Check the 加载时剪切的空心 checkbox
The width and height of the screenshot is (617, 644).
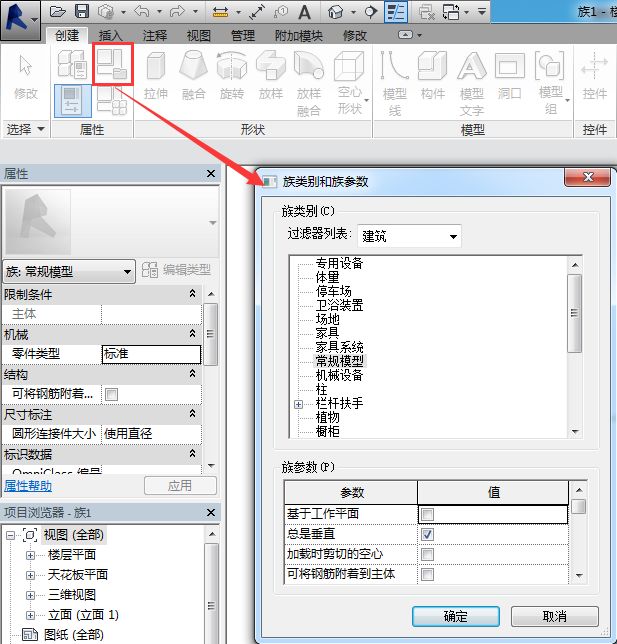(427, 554)
